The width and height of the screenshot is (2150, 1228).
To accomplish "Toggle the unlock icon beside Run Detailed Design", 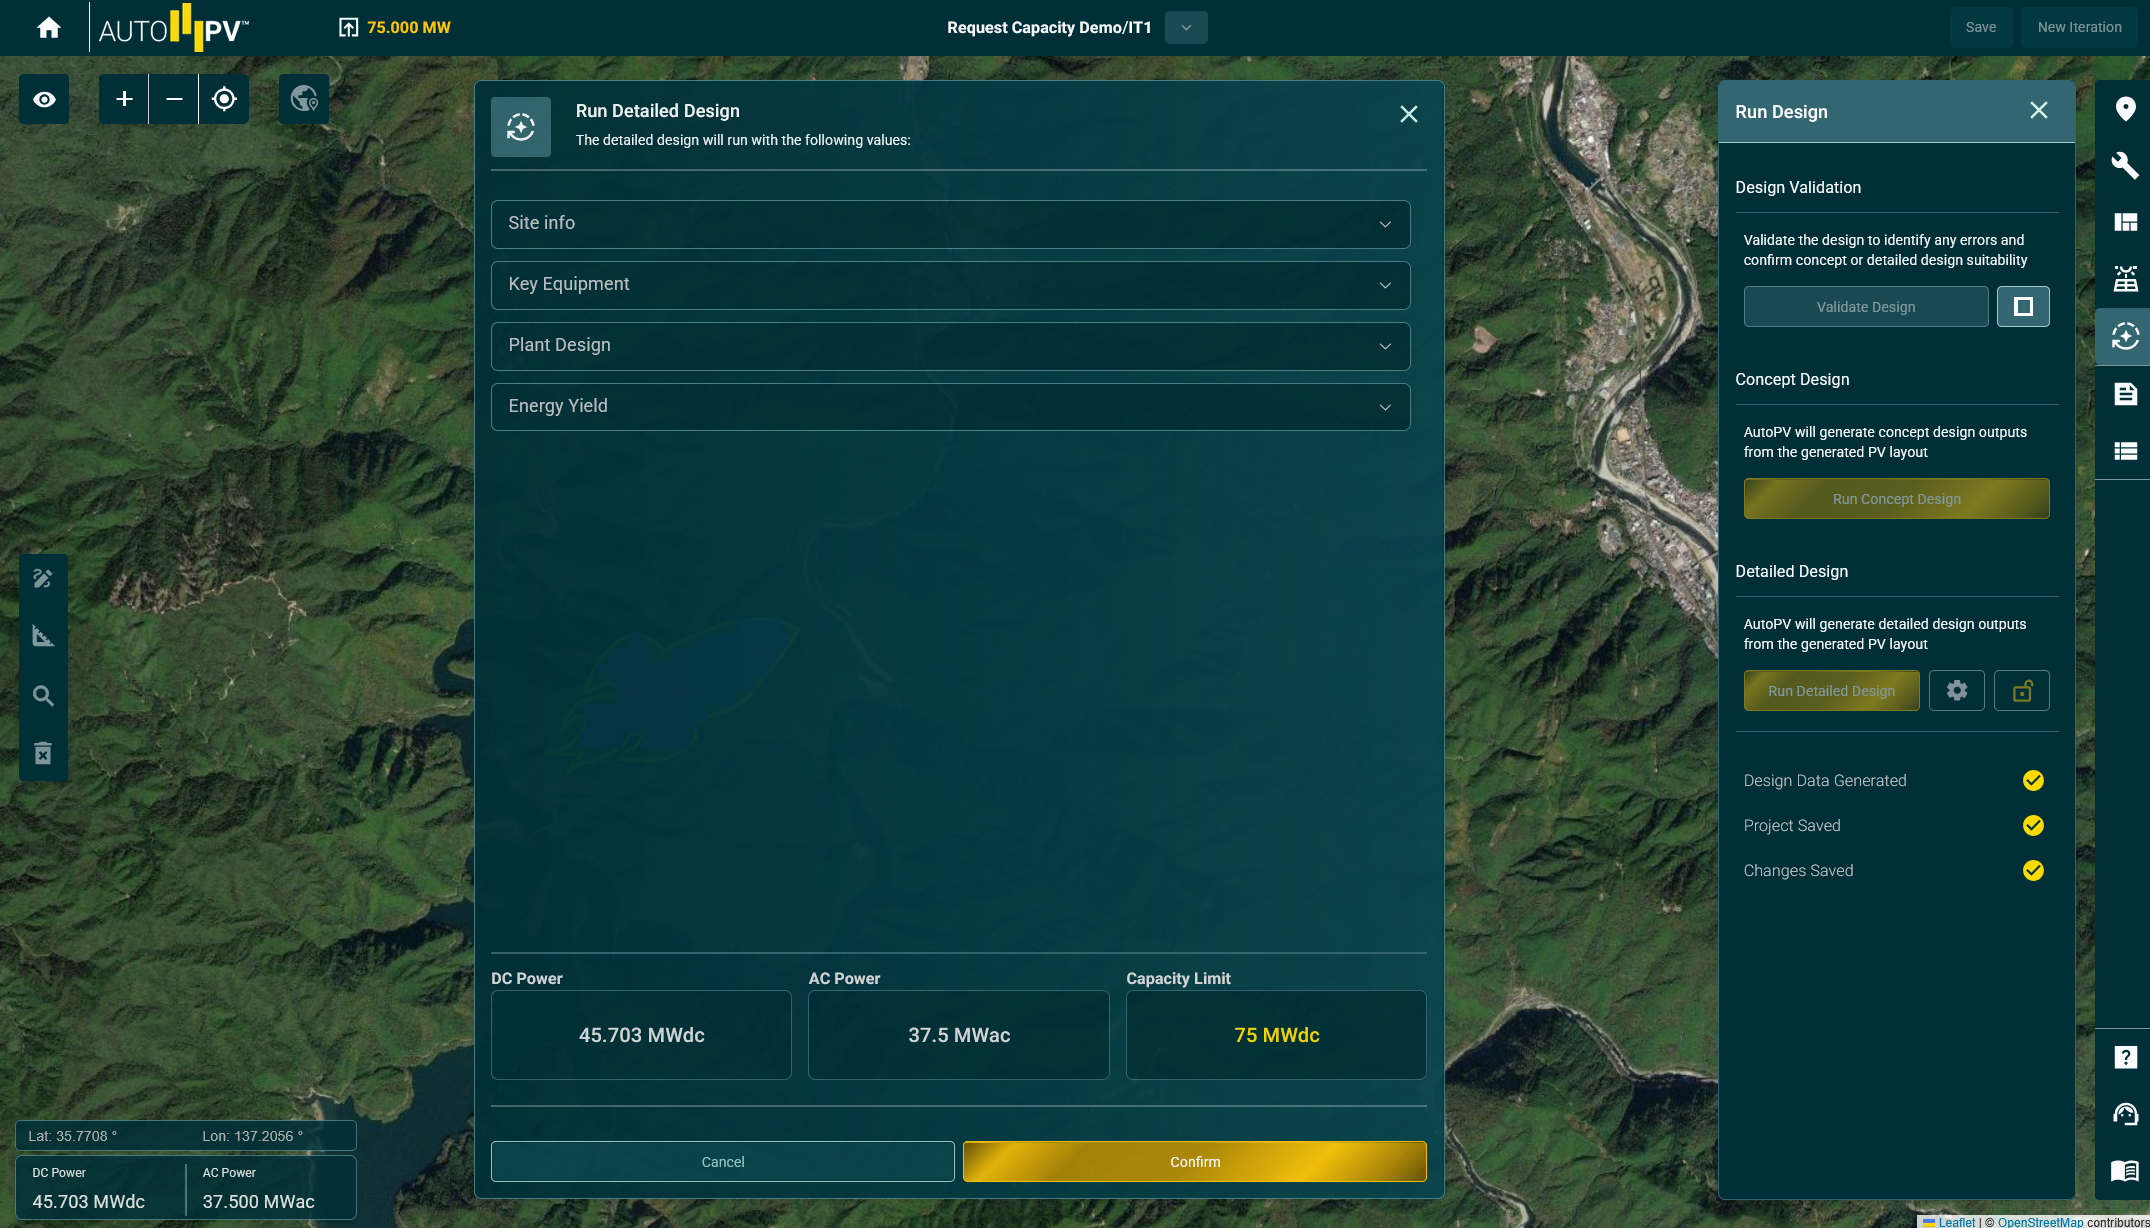I will point(2021,691).
